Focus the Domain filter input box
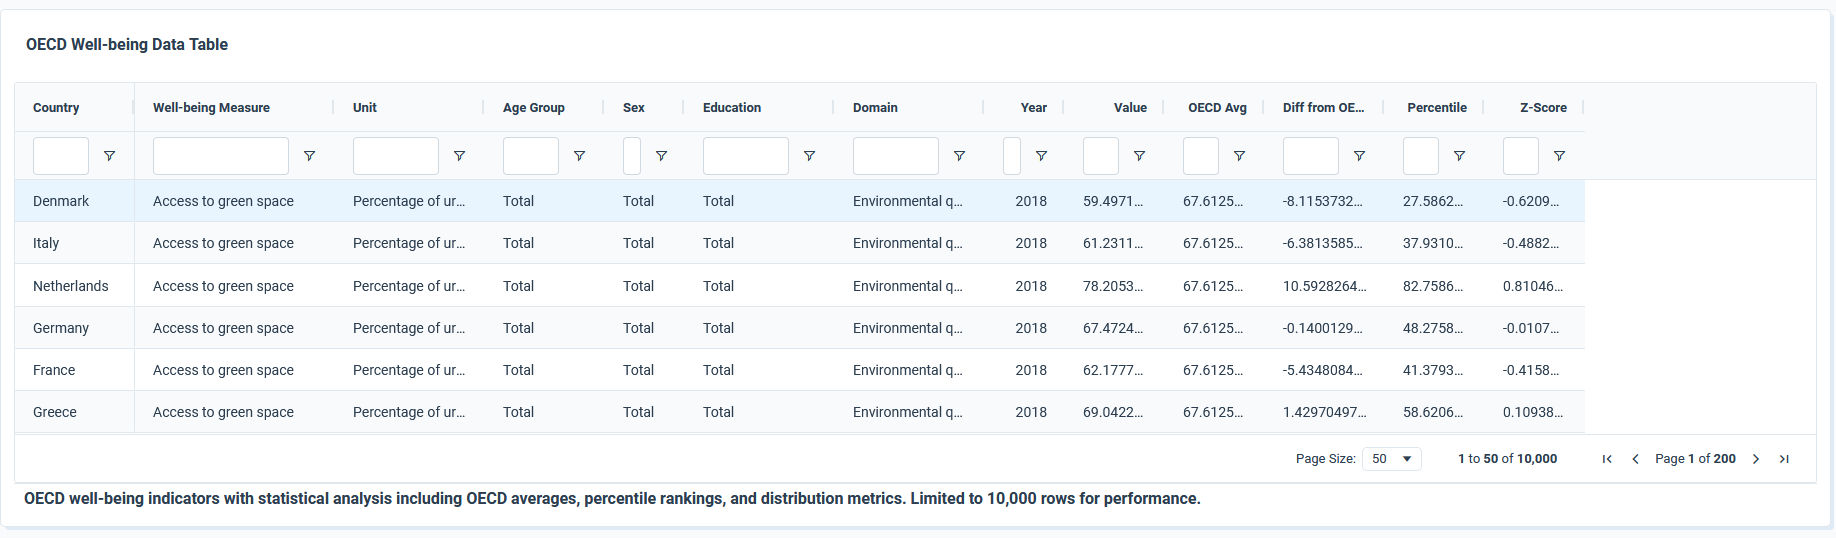Image resolution: width=1836 pixels, height=538 pixels. [896, 156]
